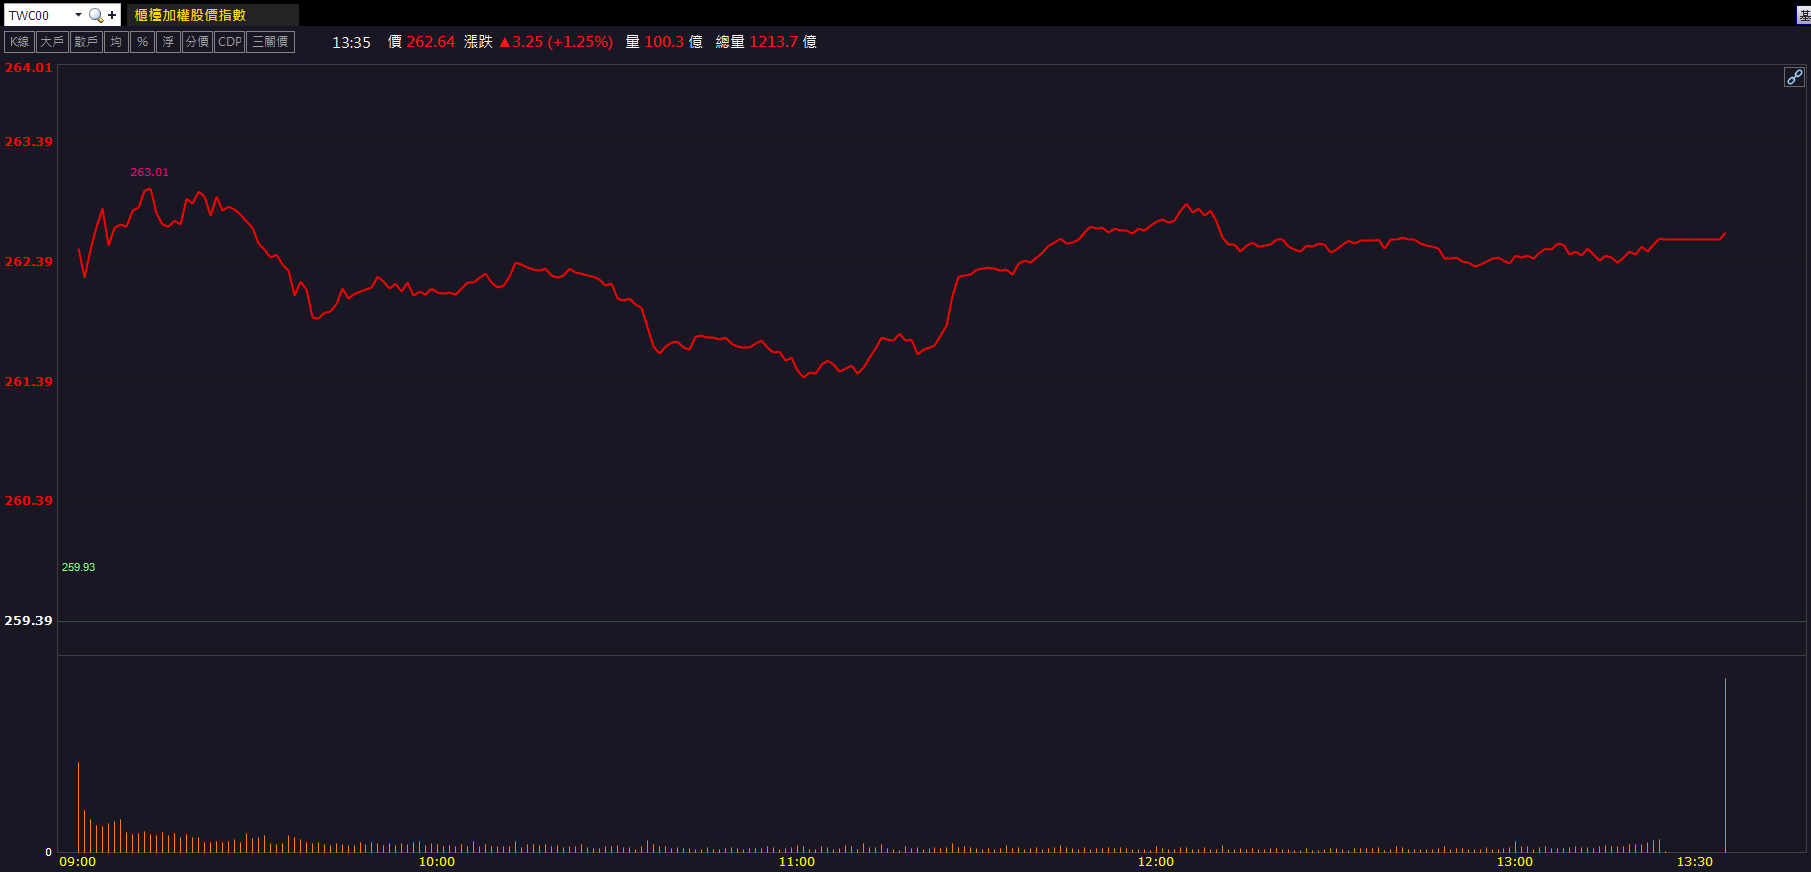The width and height of the screenshot is (1811, 872).
Task: Click the TWC00 symbol input field
Action: coord(38,15)
